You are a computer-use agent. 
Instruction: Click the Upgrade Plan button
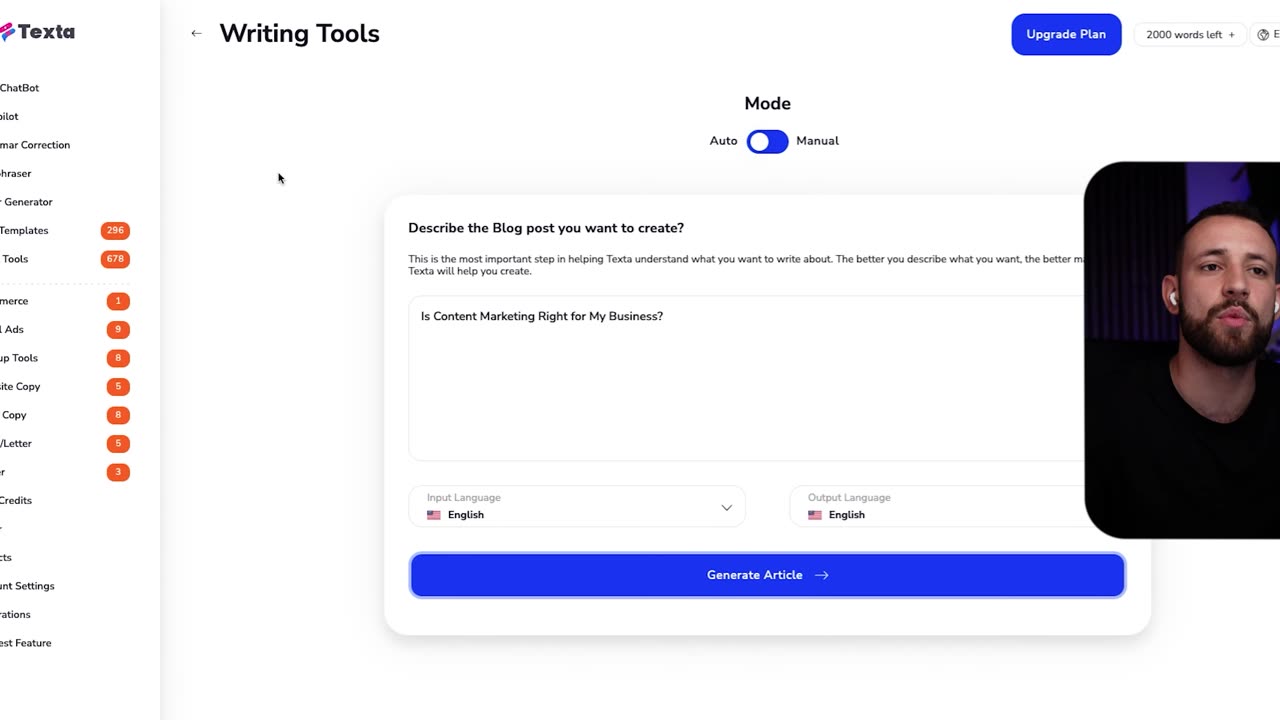point(1066,35)
